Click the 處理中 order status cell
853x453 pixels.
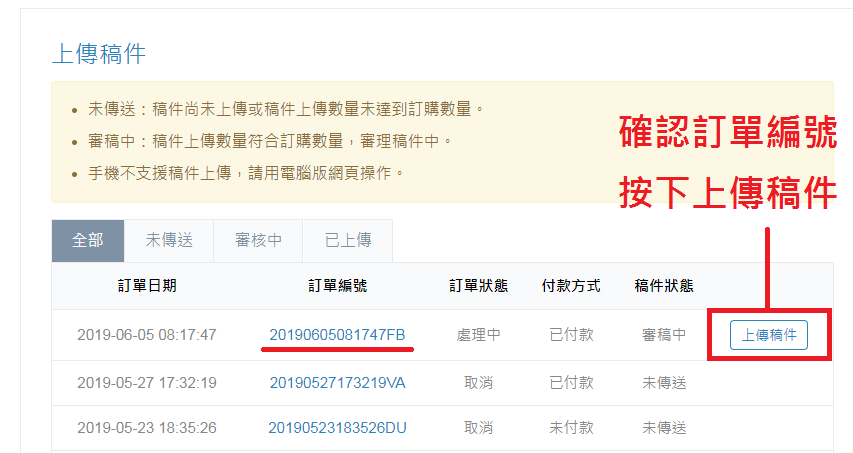[x=478, y=335]
